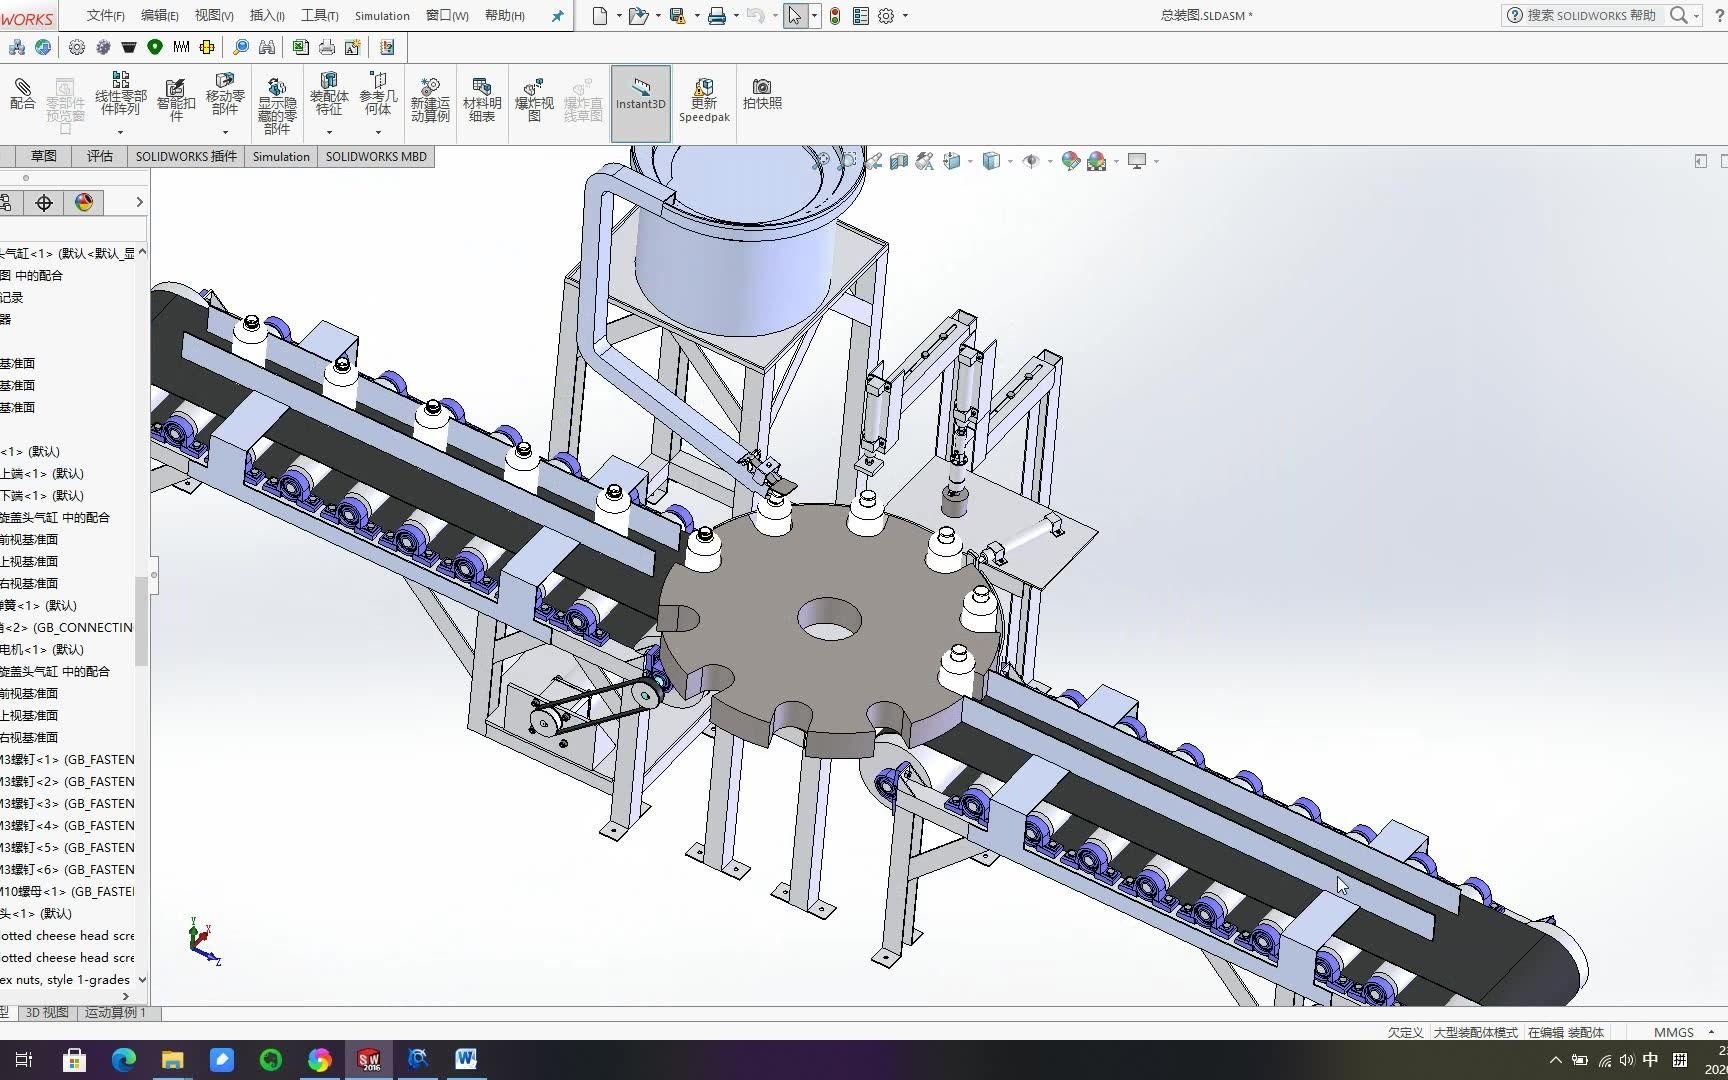Click the Edit Appearance color ball icon
The image size is (1728, 1080).
pyautogui.click(x=1070, y=161)
